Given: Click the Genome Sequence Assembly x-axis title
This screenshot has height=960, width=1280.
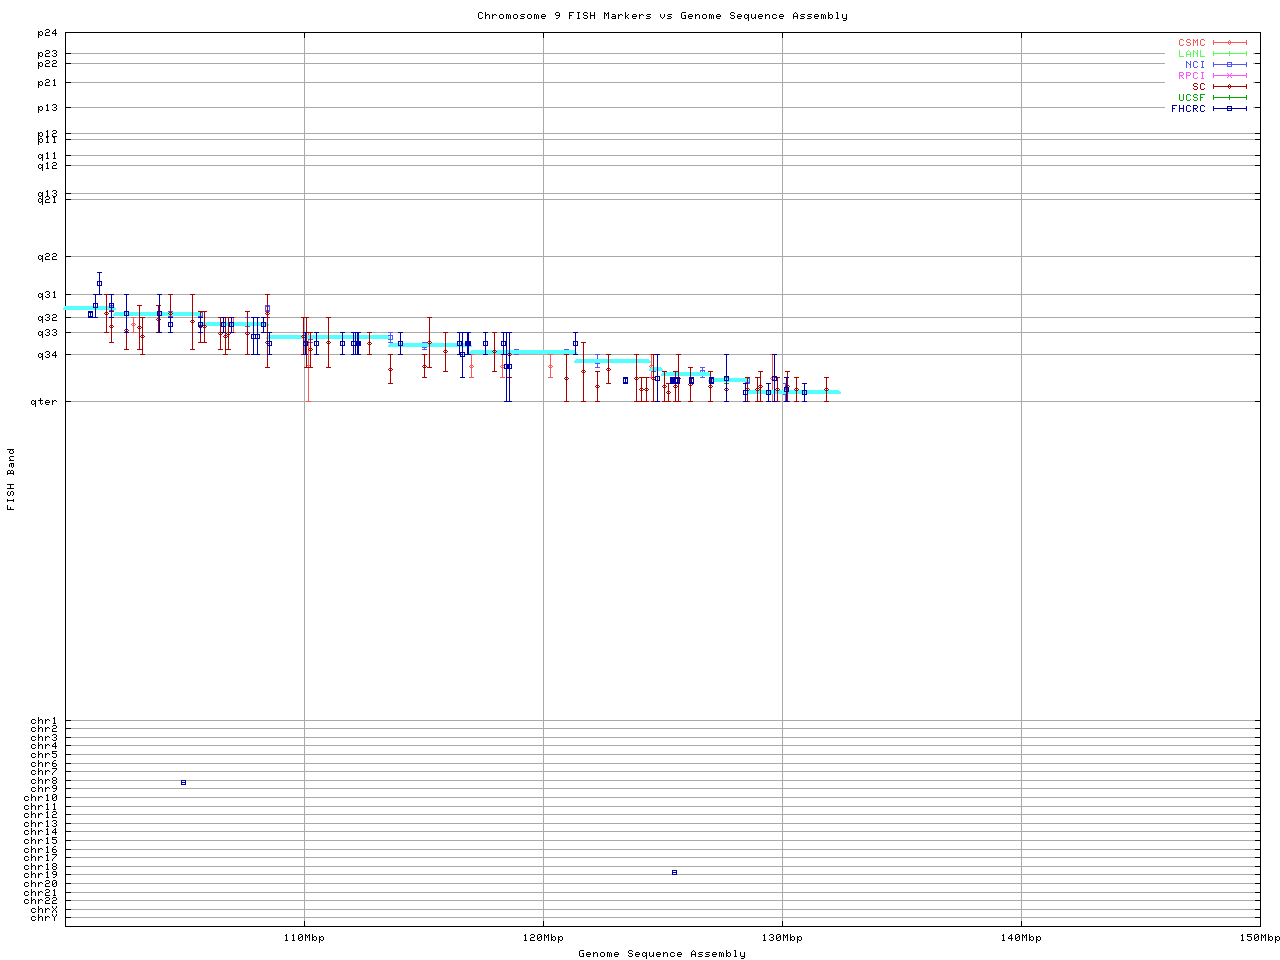Looking at the screenshot, I should (662, 954).
